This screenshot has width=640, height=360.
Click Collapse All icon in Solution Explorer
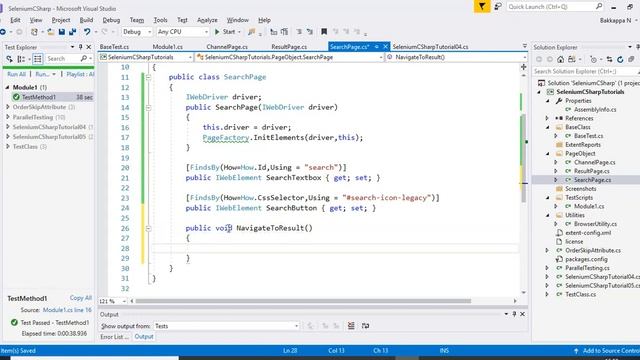631,60
